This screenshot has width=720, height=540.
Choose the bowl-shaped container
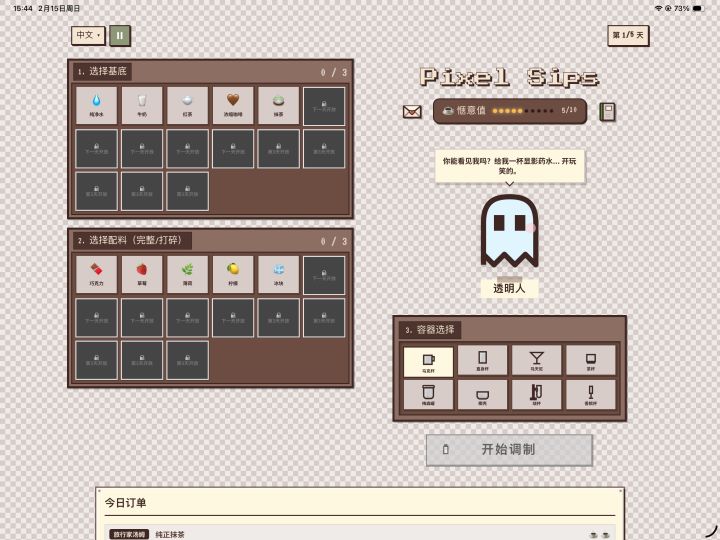click(482, 394)
